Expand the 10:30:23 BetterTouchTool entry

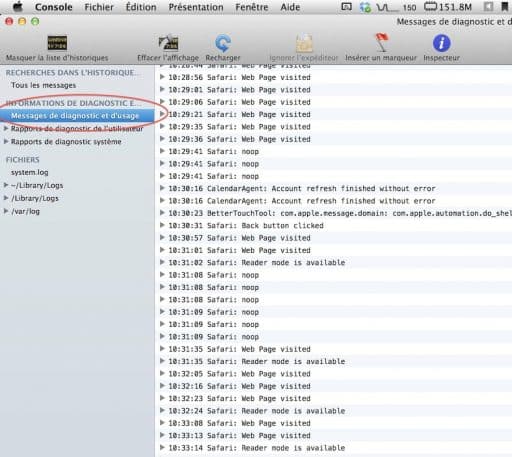[x=162, y=213]
